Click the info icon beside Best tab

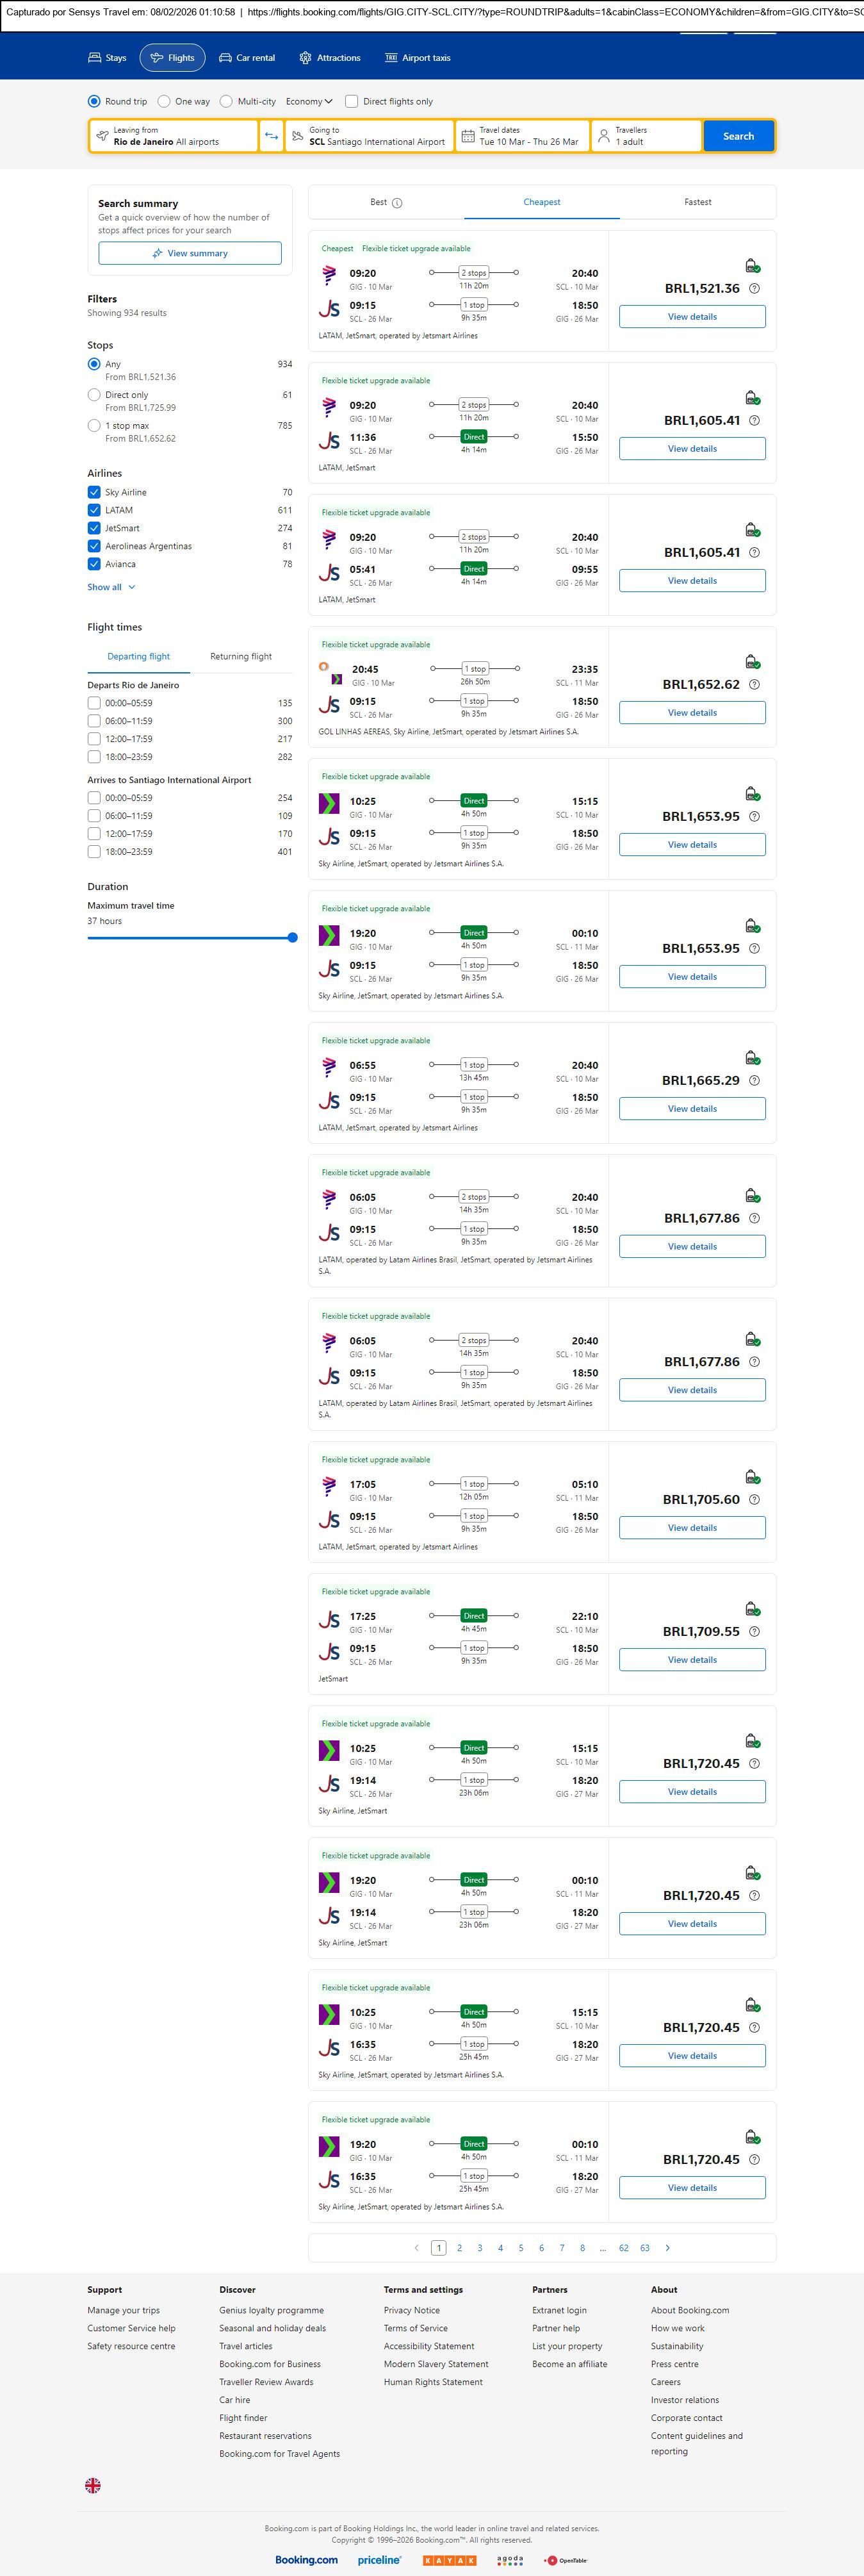tap(397, 203)
